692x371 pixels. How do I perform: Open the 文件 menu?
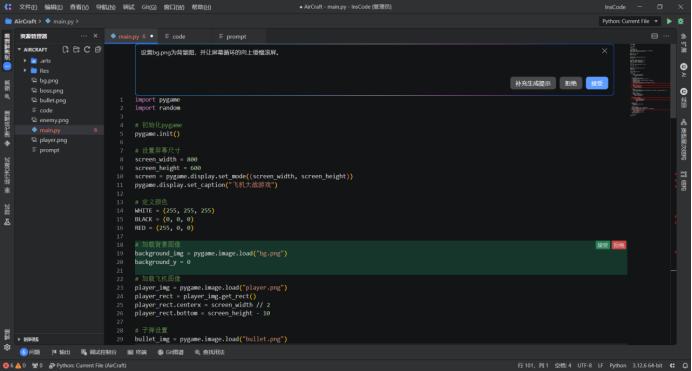28,7
